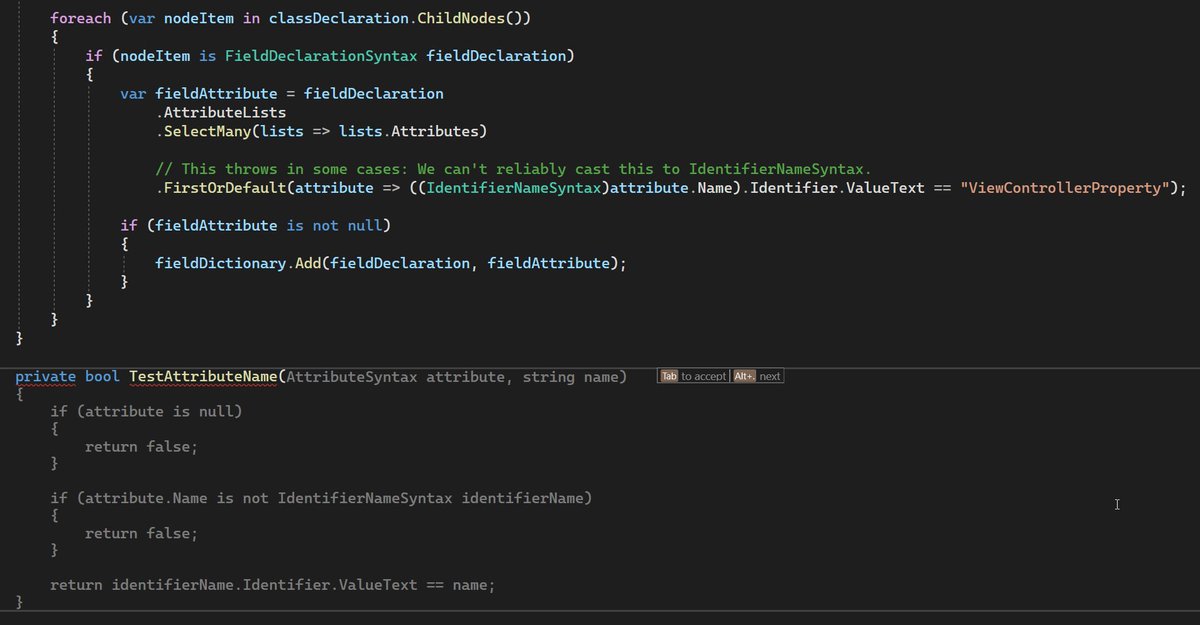Viewport: 1200px width, 625px height.
Task: Click 'return false;' under the IdentifierNameSyntax check
Action: click(141, 533)
